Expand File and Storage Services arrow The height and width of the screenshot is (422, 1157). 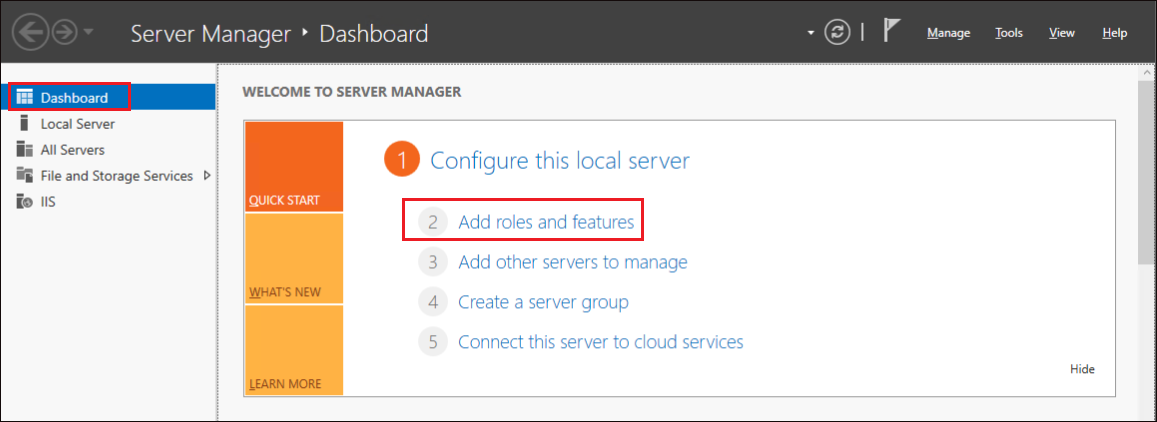click(207, 176)
